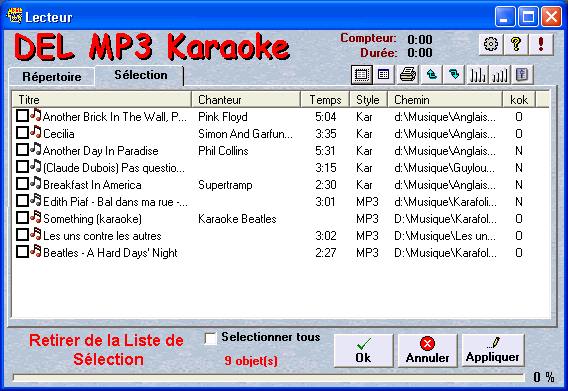Sort by the Chanteur column header

pyautogui.click(x=246, y=100)
